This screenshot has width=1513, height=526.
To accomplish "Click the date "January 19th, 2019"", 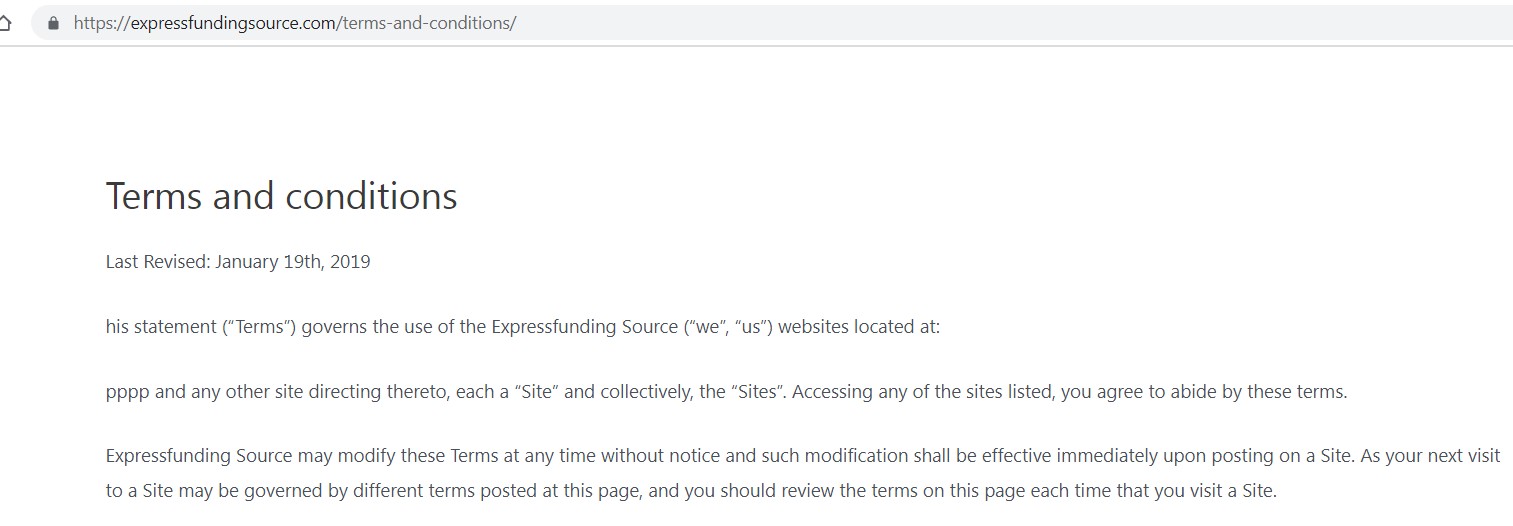I will point(293,262).
